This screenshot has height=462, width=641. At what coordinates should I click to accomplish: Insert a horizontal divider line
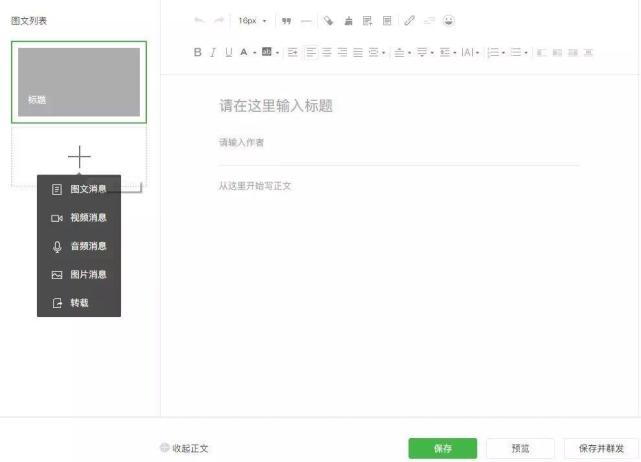pyautogui.click(x=306, y=20)
